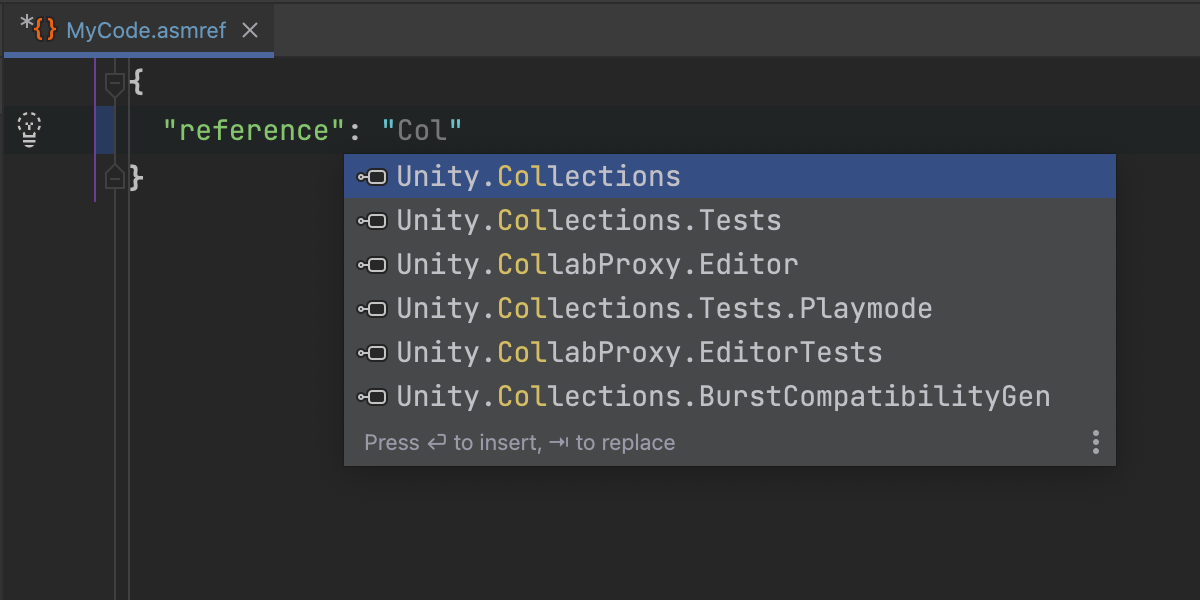Select Unity.Collections.Tests.Playmode entry
The width and height of the screenshot is (1200, 600).
tap(664, 309)
